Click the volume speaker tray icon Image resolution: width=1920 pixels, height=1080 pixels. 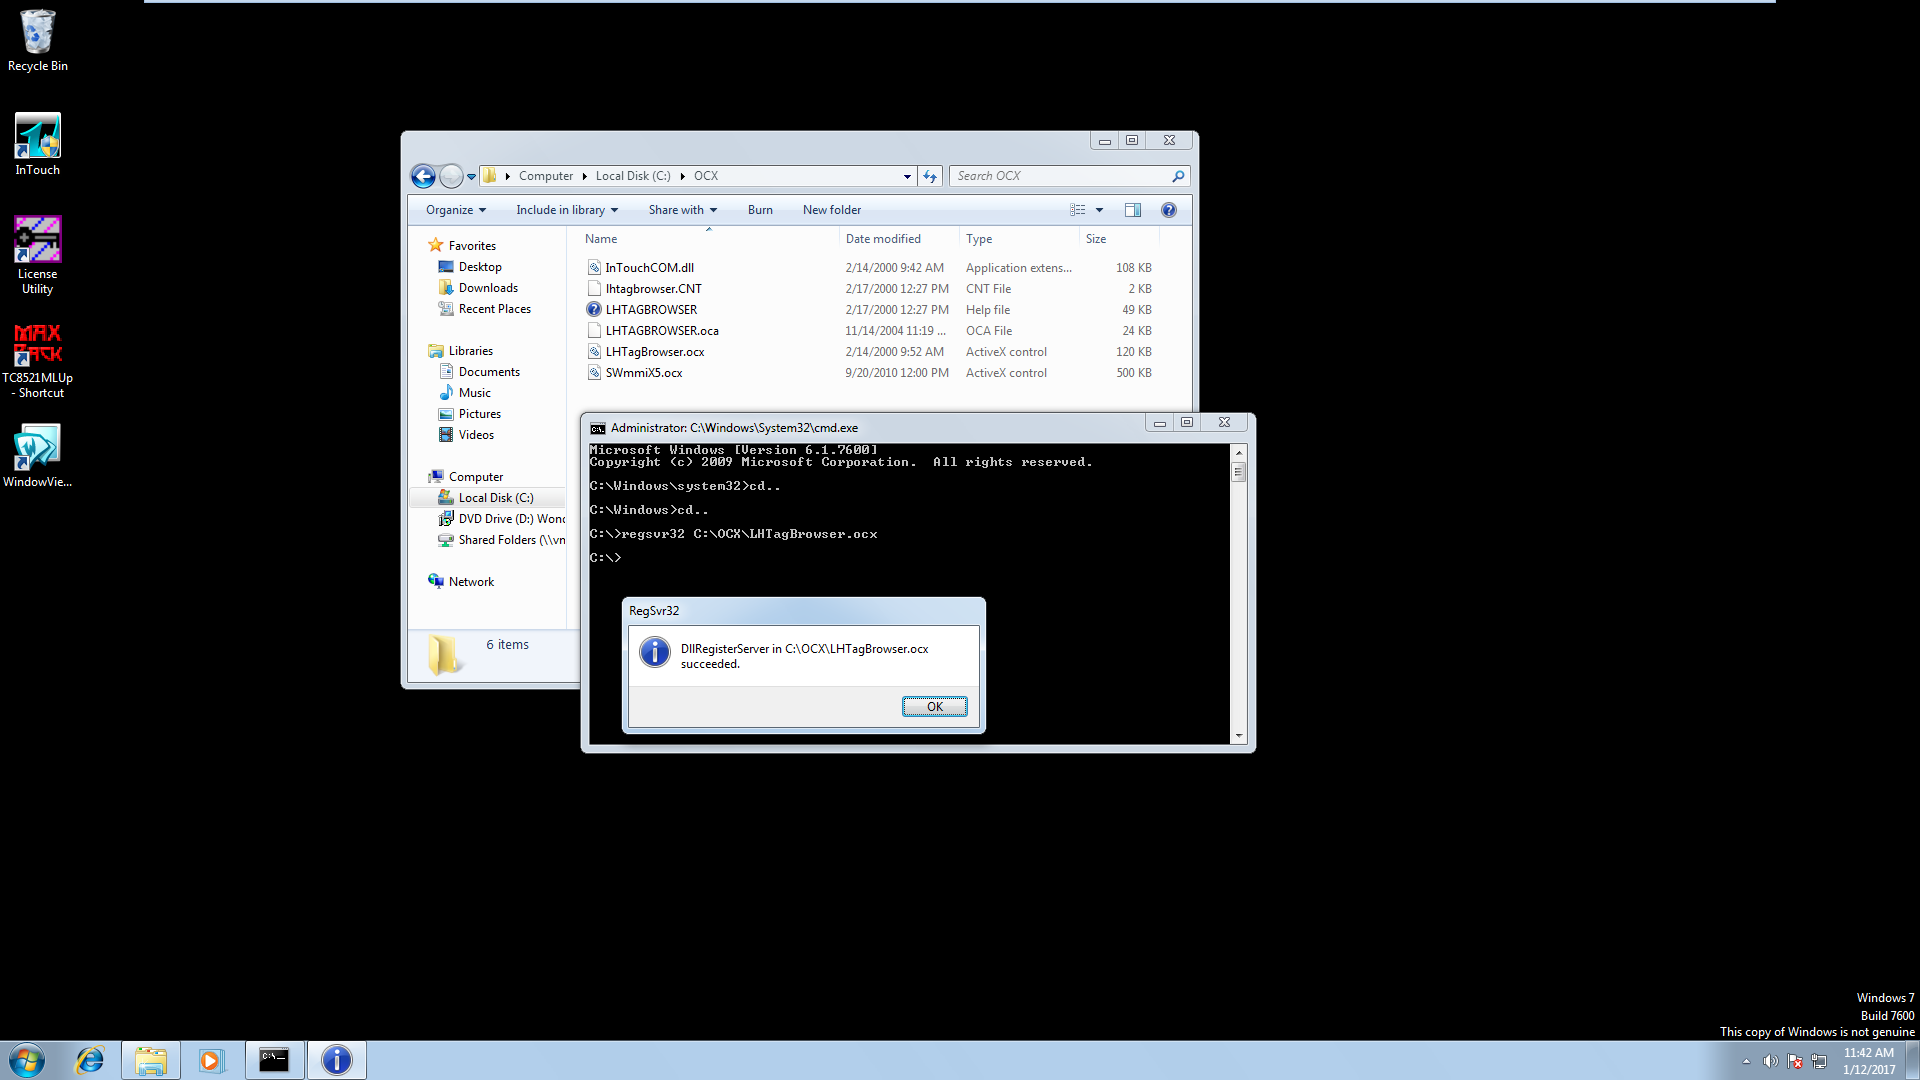click(1770, 1062)
